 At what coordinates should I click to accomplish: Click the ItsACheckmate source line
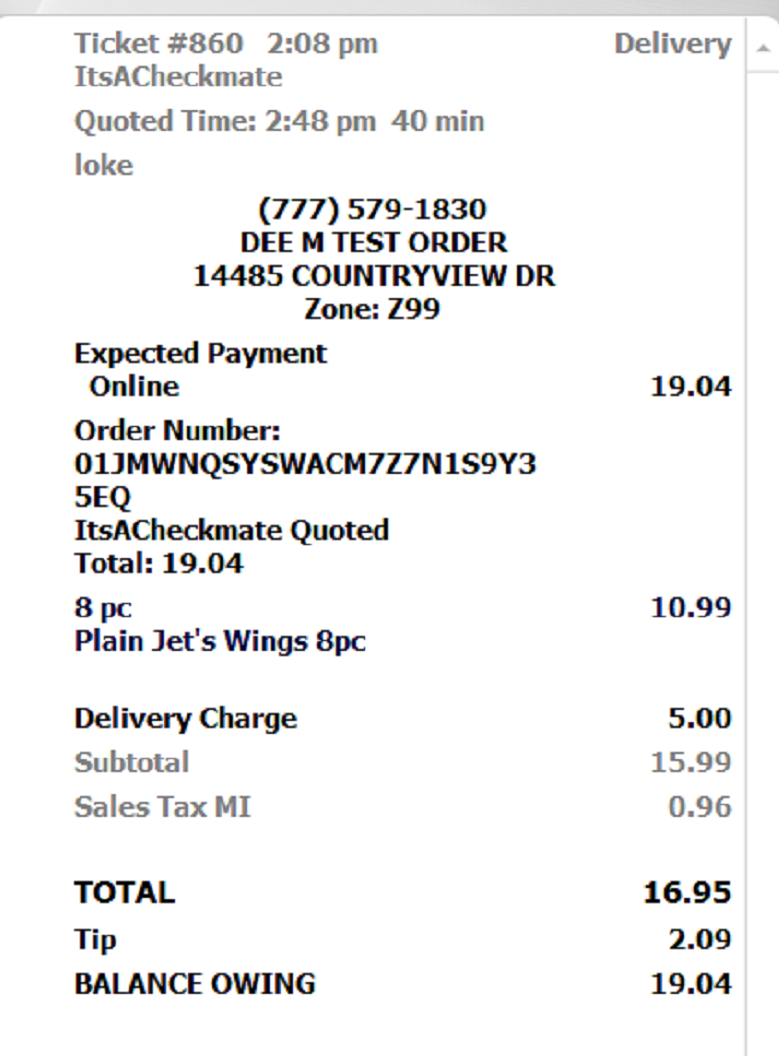(x=178, y=77)
